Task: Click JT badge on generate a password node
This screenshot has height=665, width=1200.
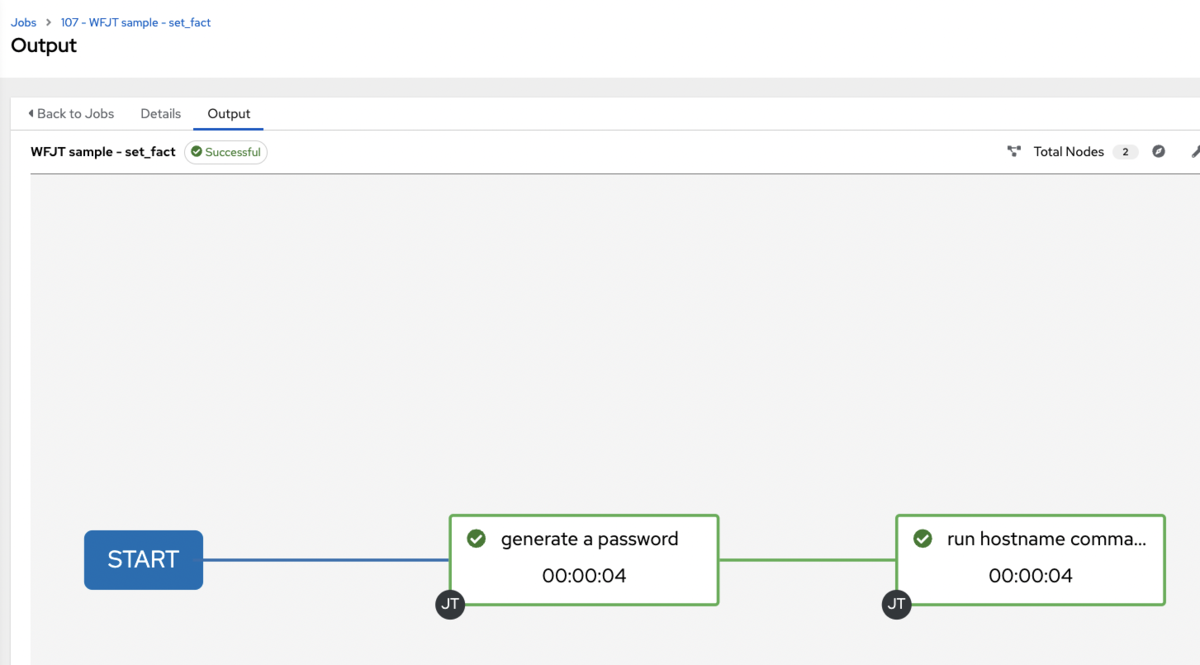Action: [x=450, y=604]
